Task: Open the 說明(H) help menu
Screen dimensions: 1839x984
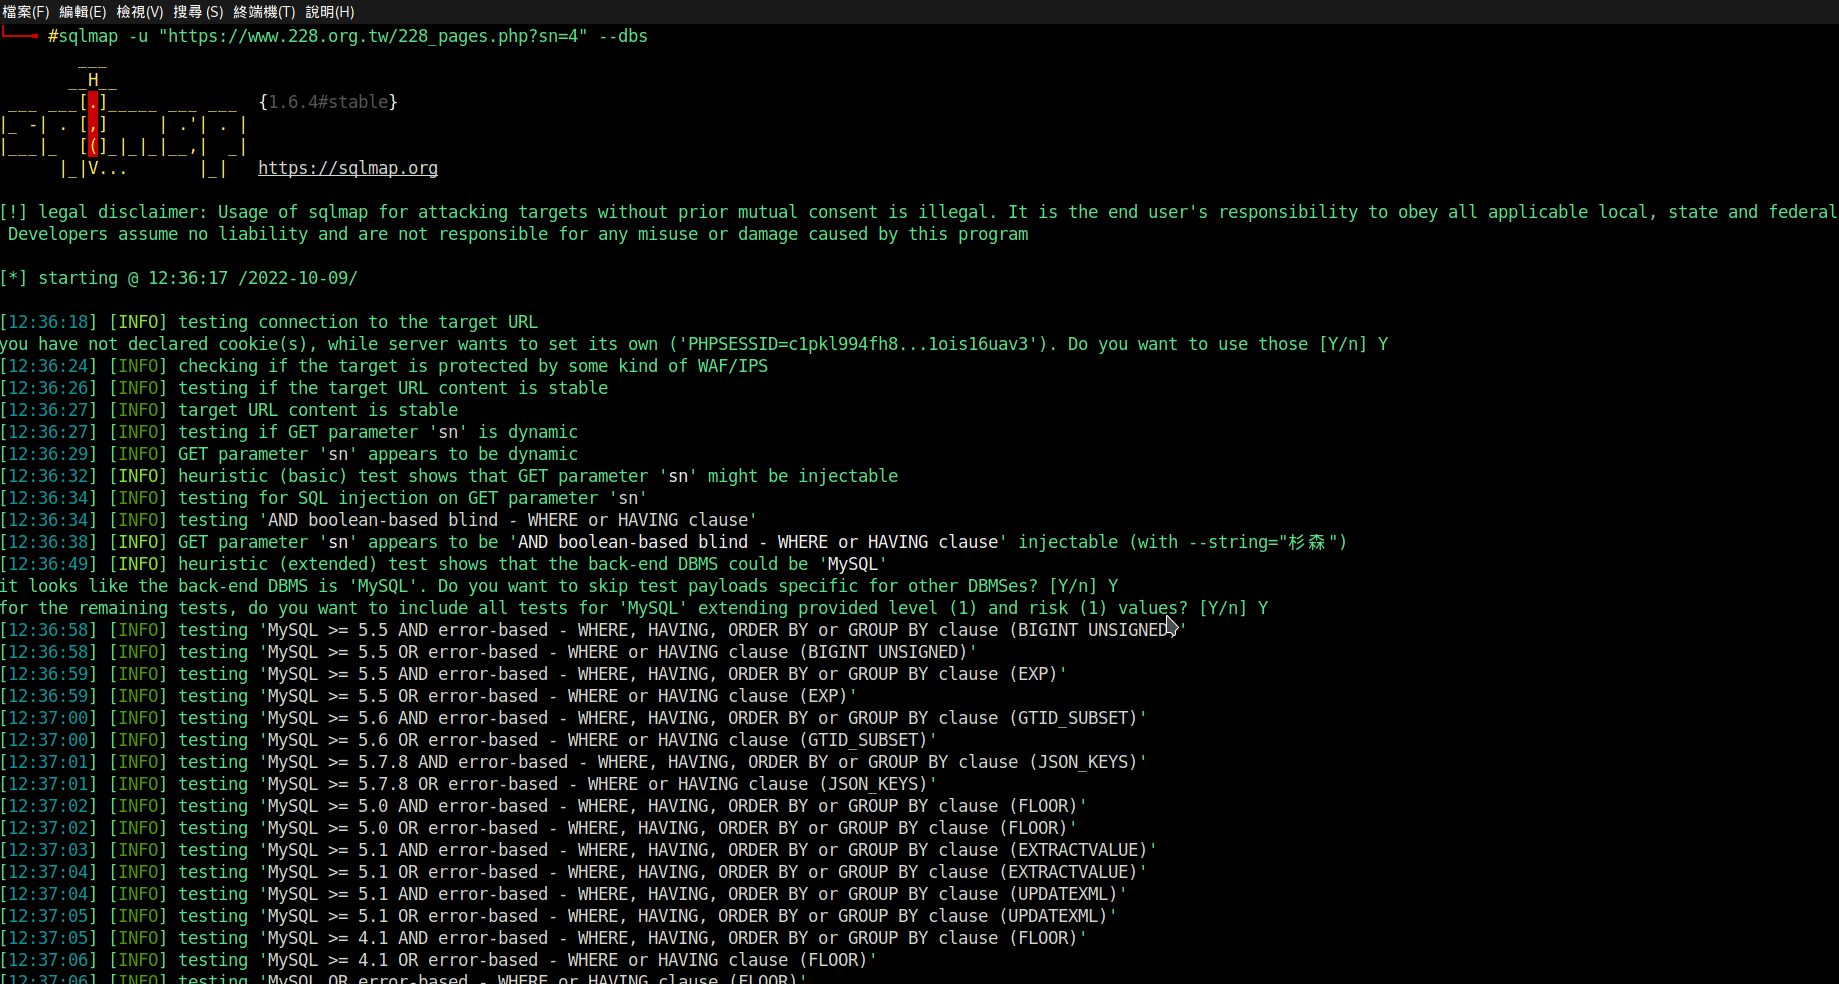Action: click(330, 12)
